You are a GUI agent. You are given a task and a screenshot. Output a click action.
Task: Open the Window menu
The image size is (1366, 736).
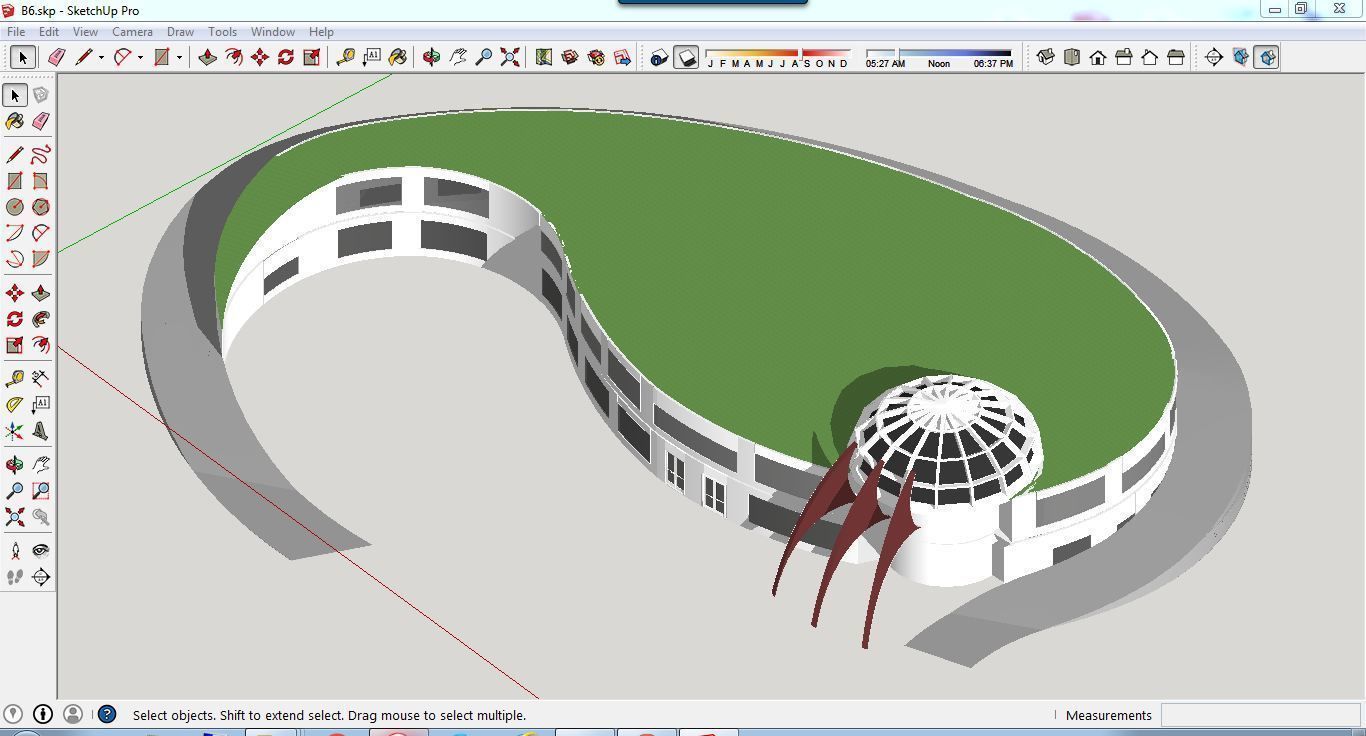(x=272, y=32)
